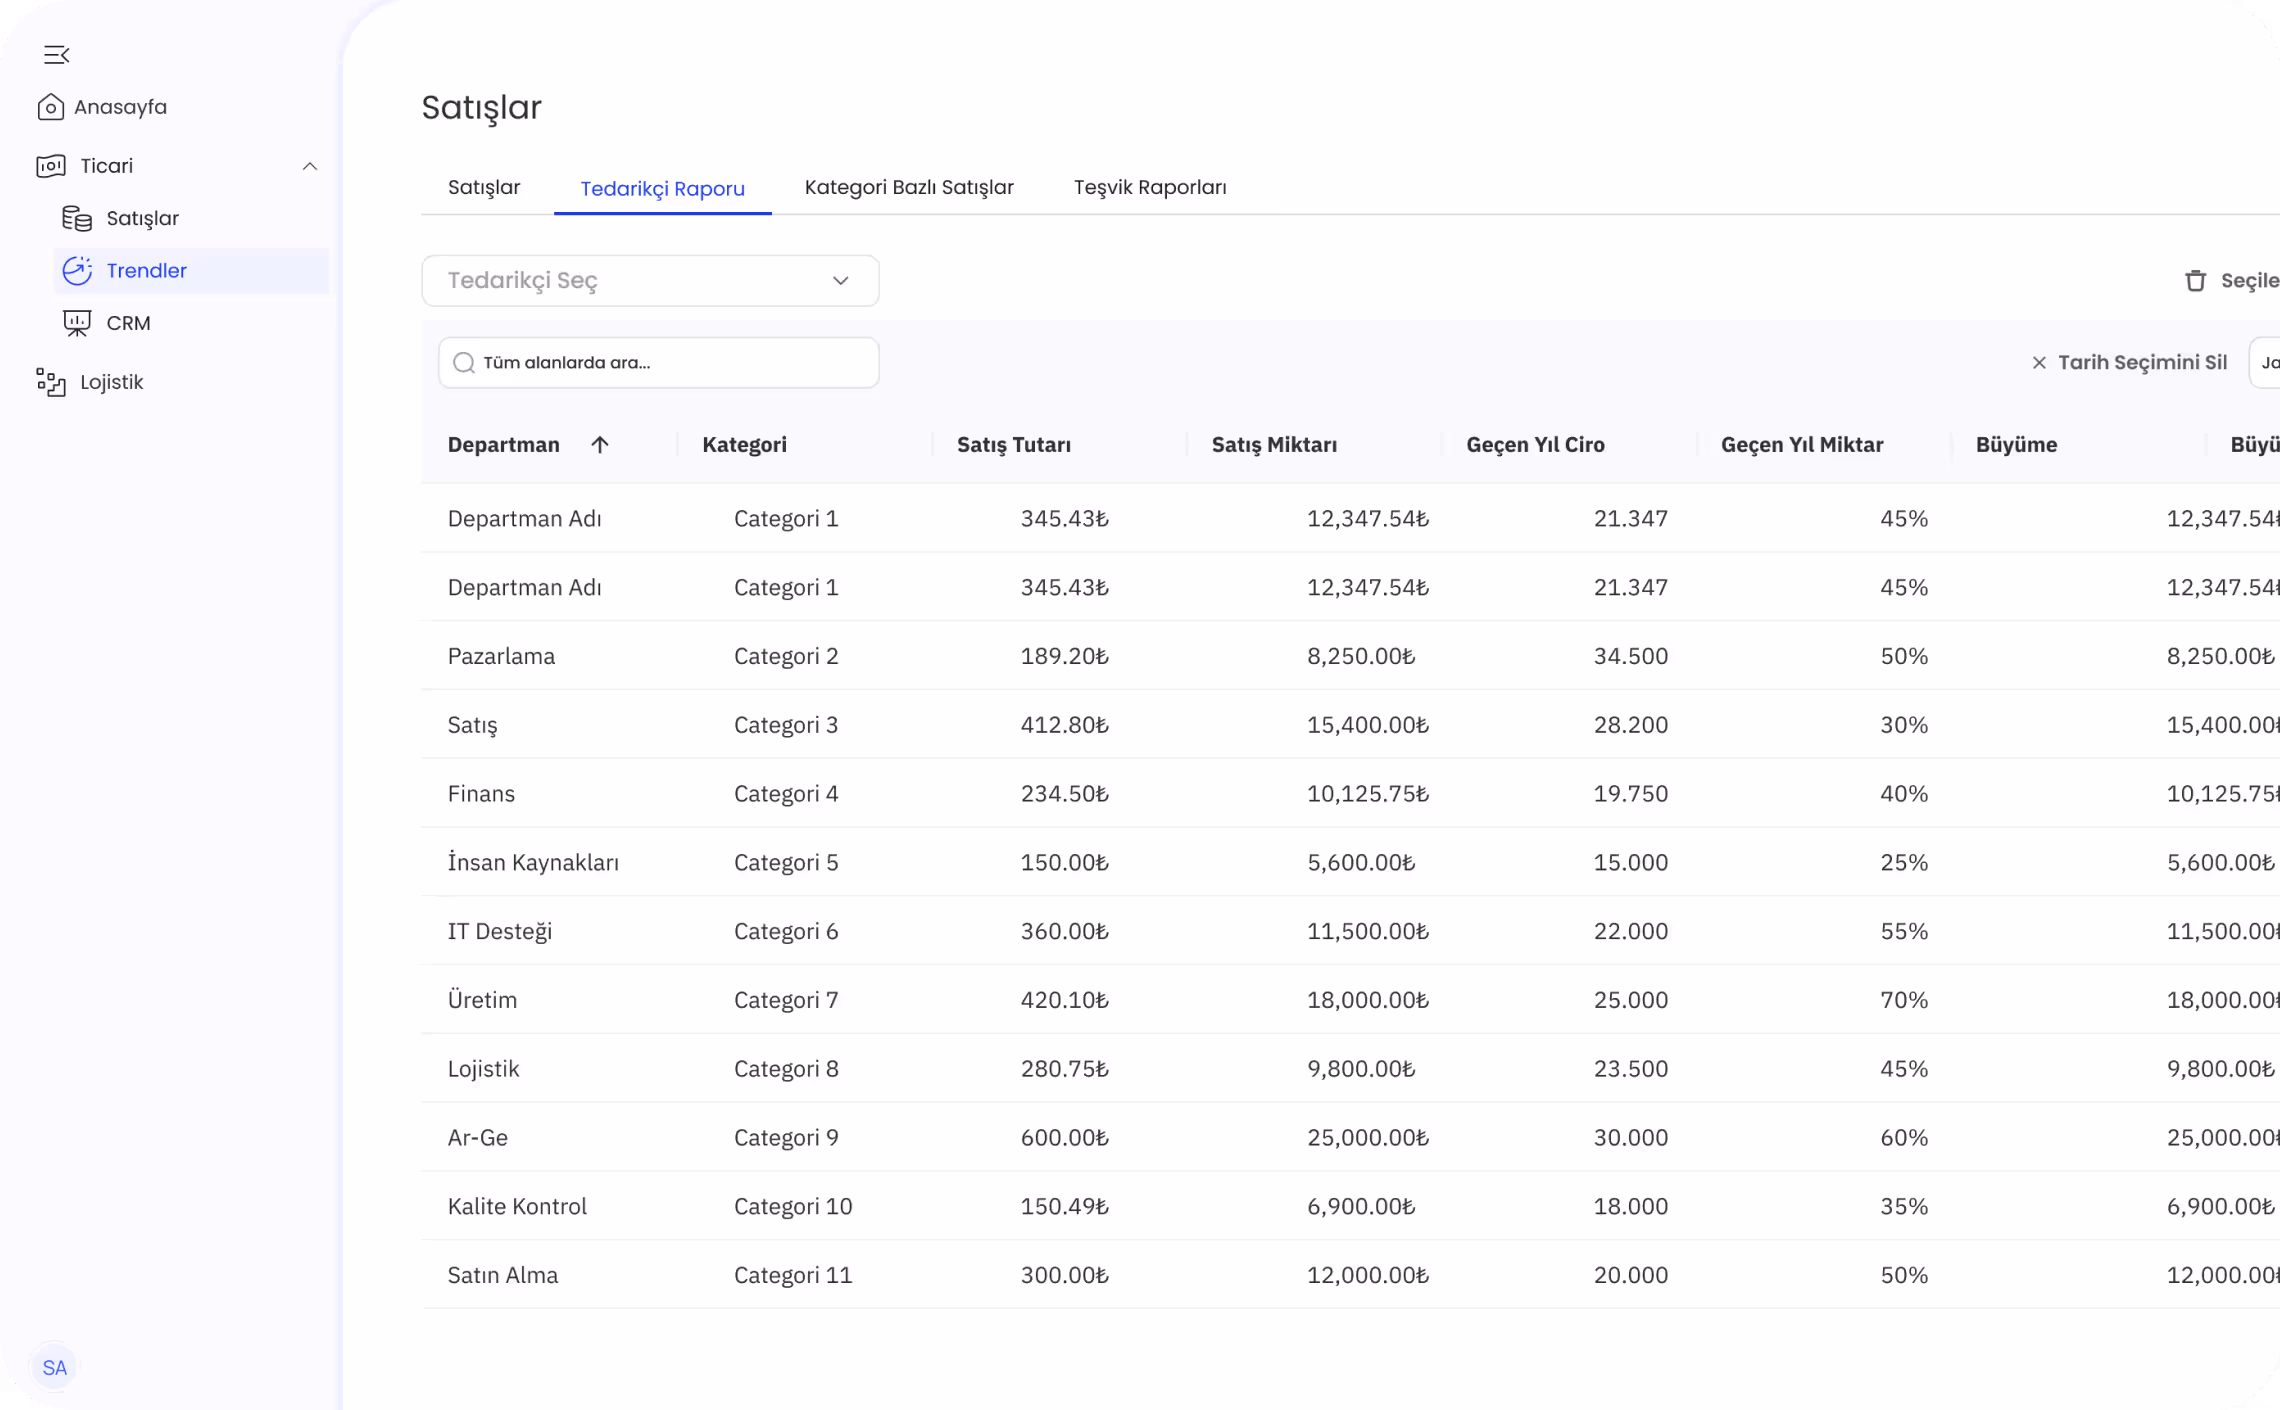Click the trash icon to delete selected
The image size is (2280, 1410).
click(x=2196, y=281)
